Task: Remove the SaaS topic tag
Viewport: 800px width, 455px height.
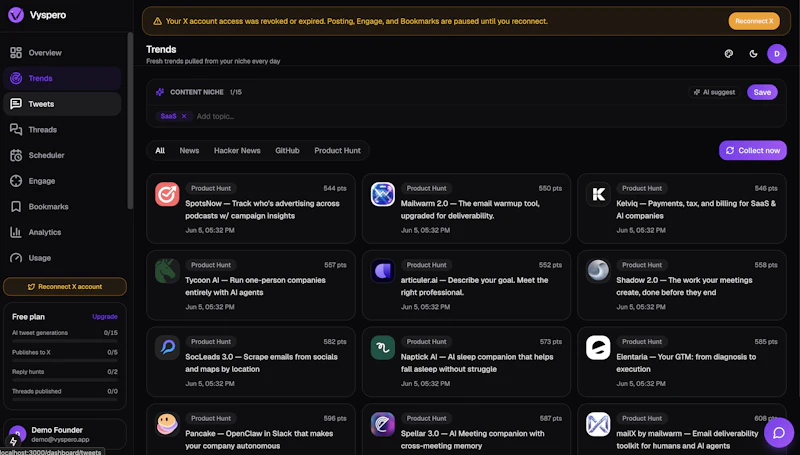Action: point(184,116)
